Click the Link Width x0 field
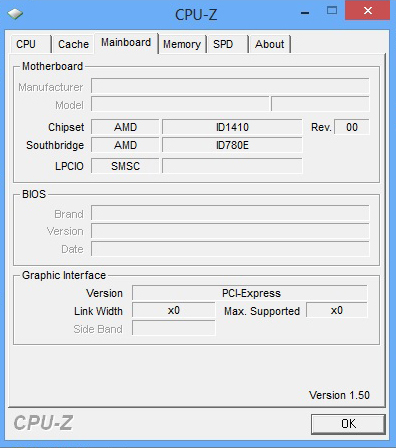Viewport: 396px width, 448px height. point(174,311)
